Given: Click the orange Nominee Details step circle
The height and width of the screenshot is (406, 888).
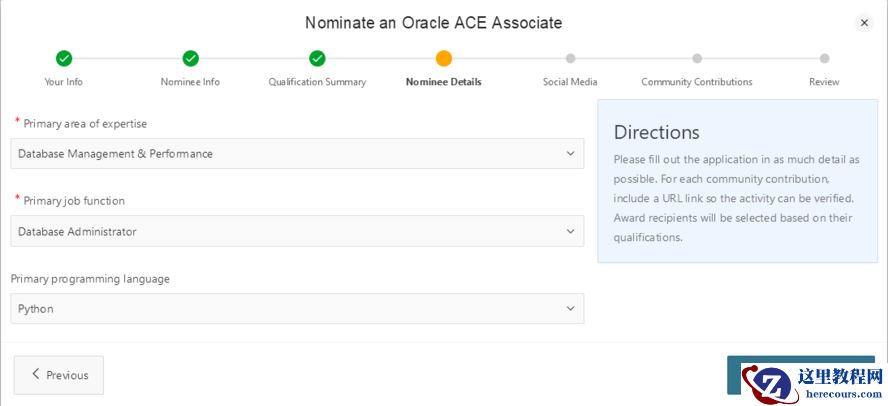Looking at the screenshot, I should tap(444, 59).
